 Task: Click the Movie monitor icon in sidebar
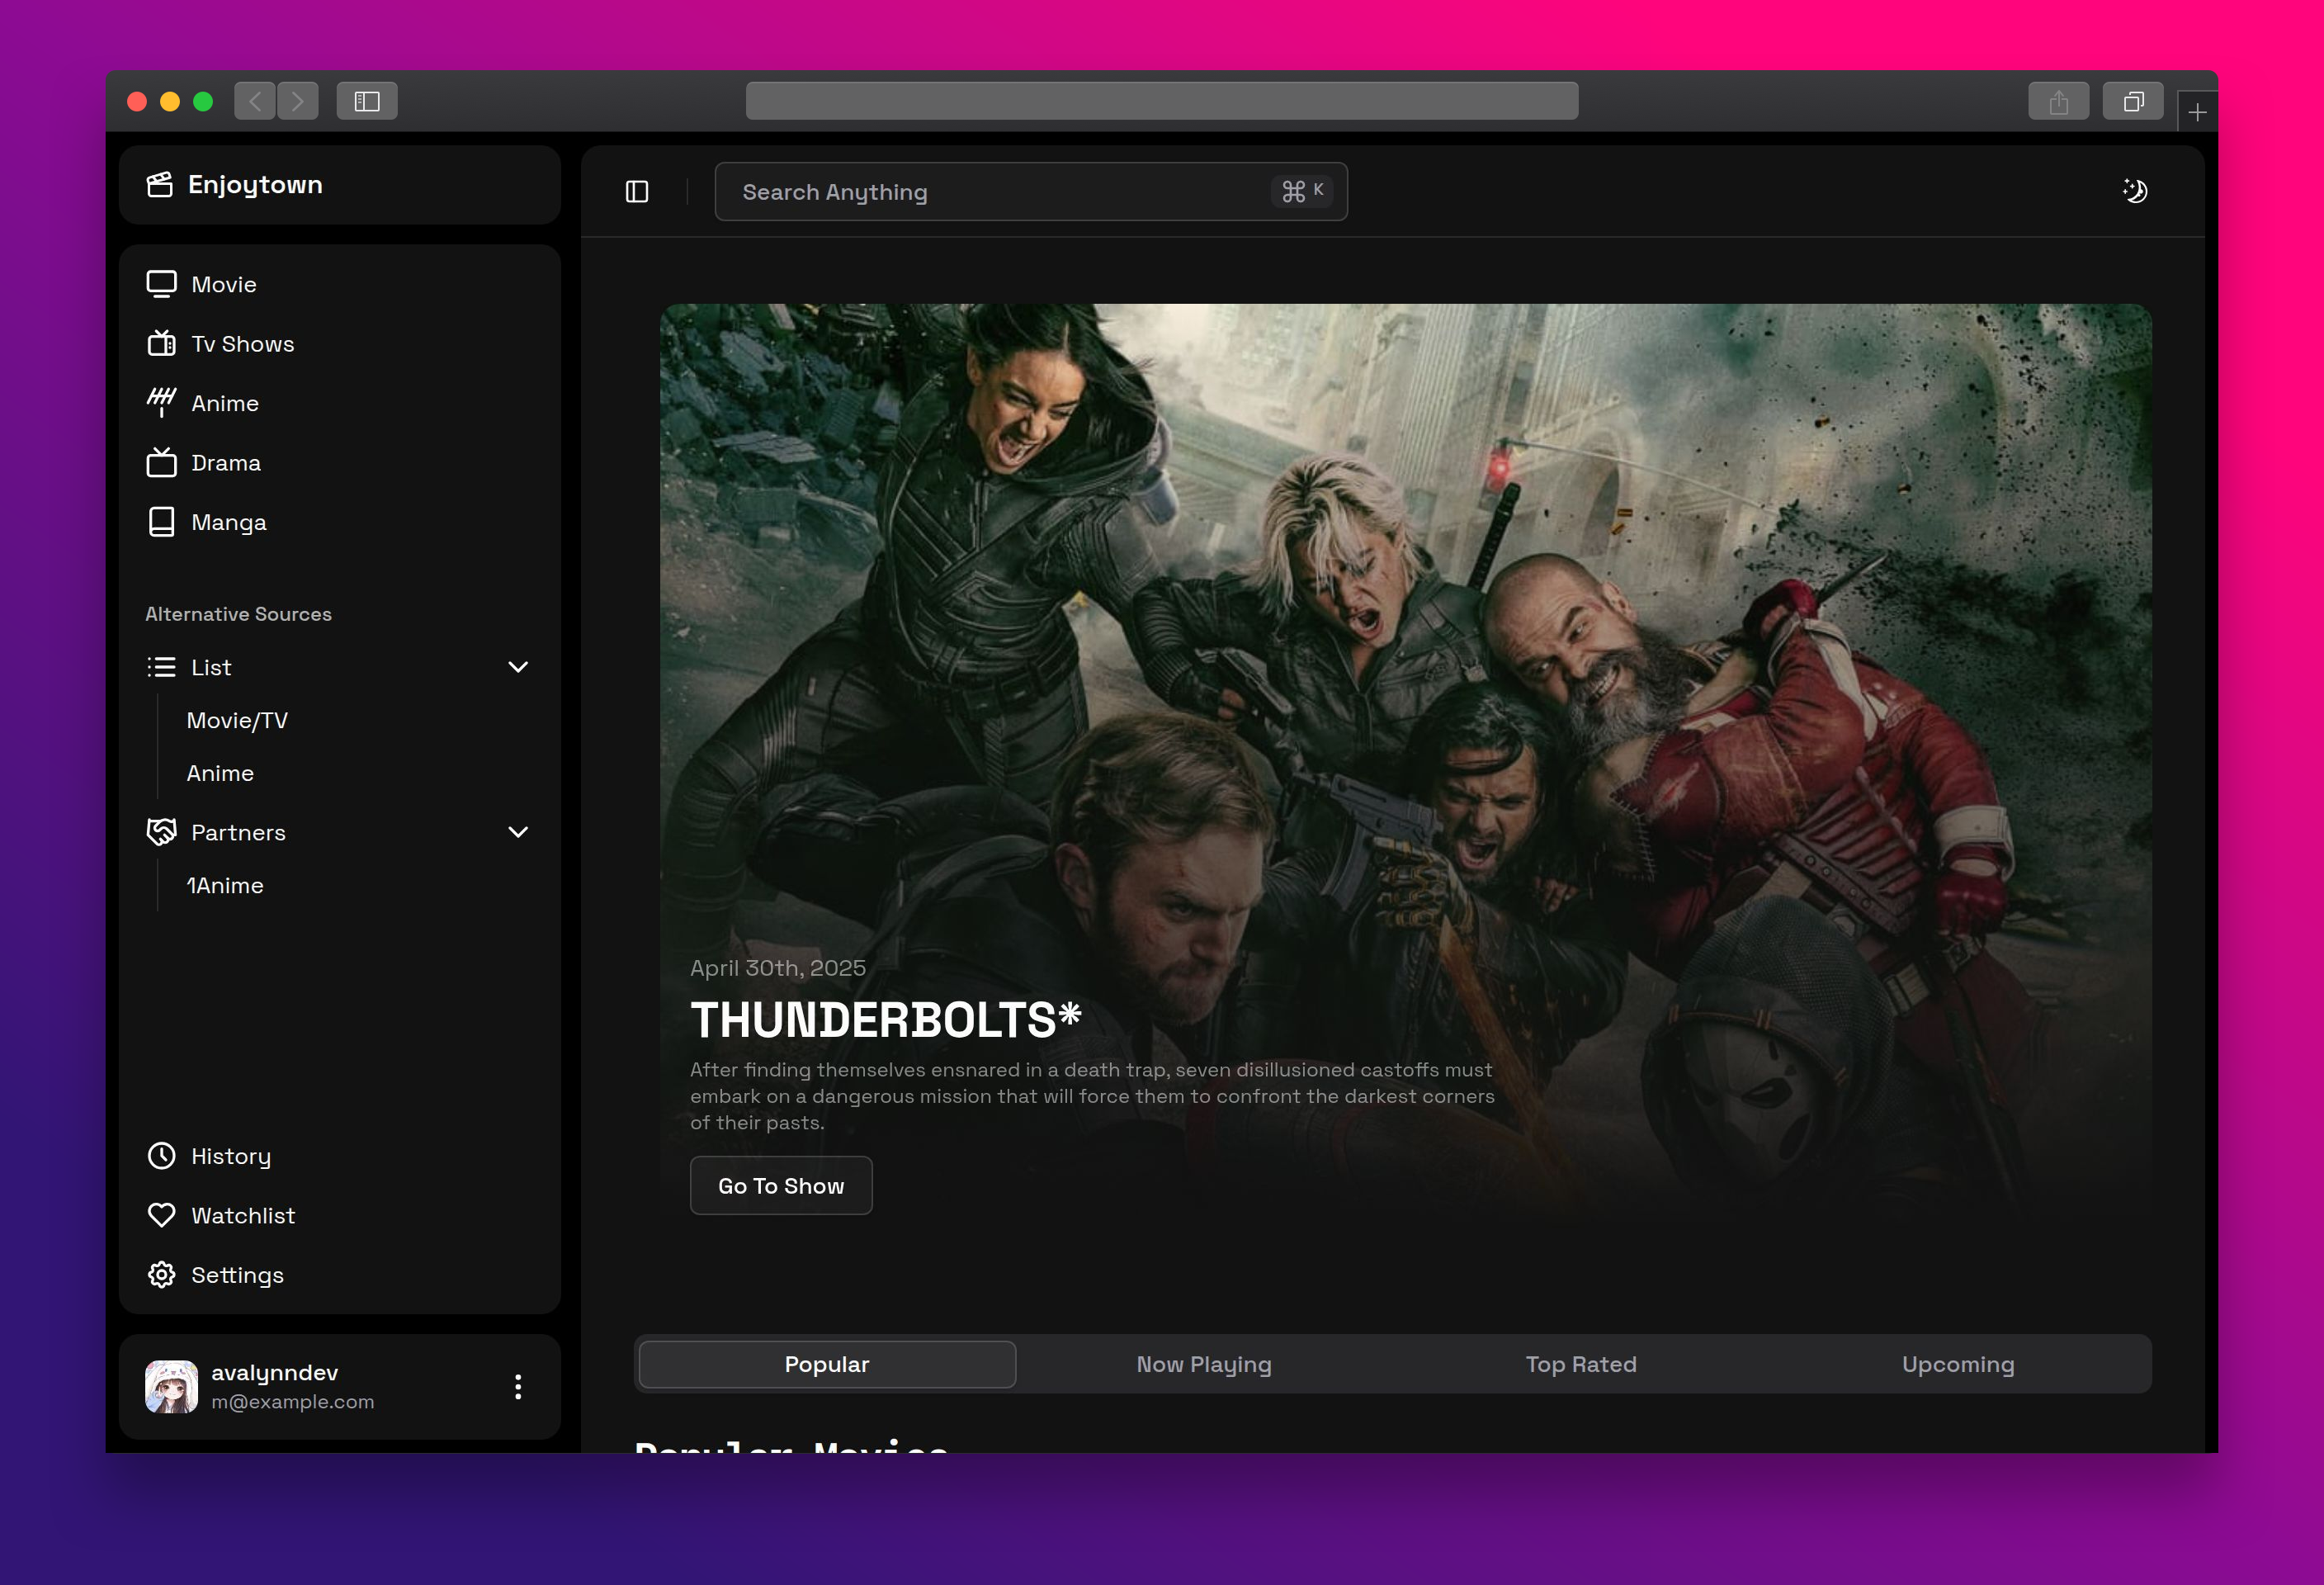pyautogui.click(x=161, y=284)
